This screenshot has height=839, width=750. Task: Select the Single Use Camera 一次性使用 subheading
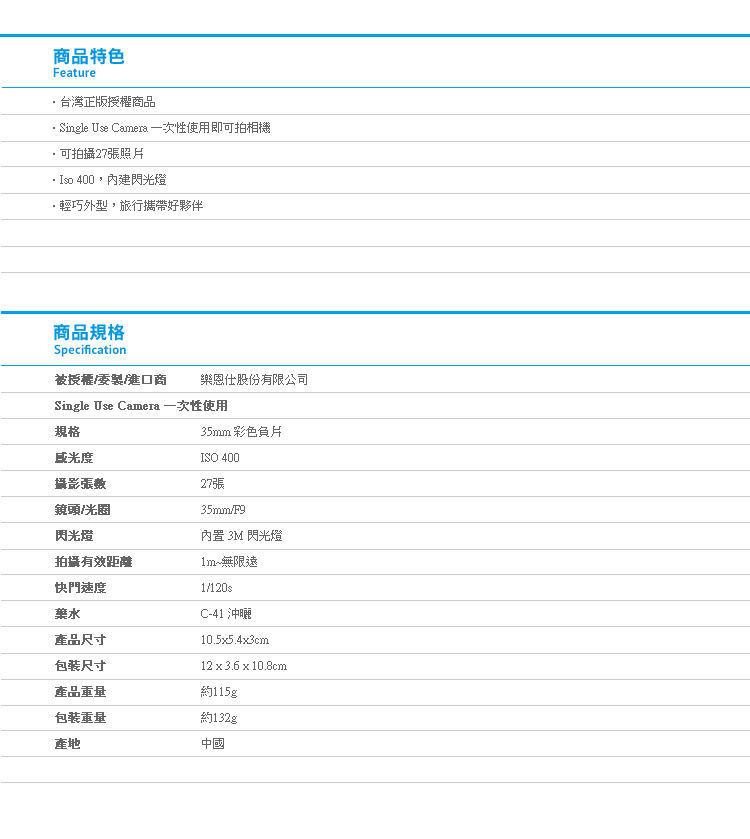[x=141, y=406]
